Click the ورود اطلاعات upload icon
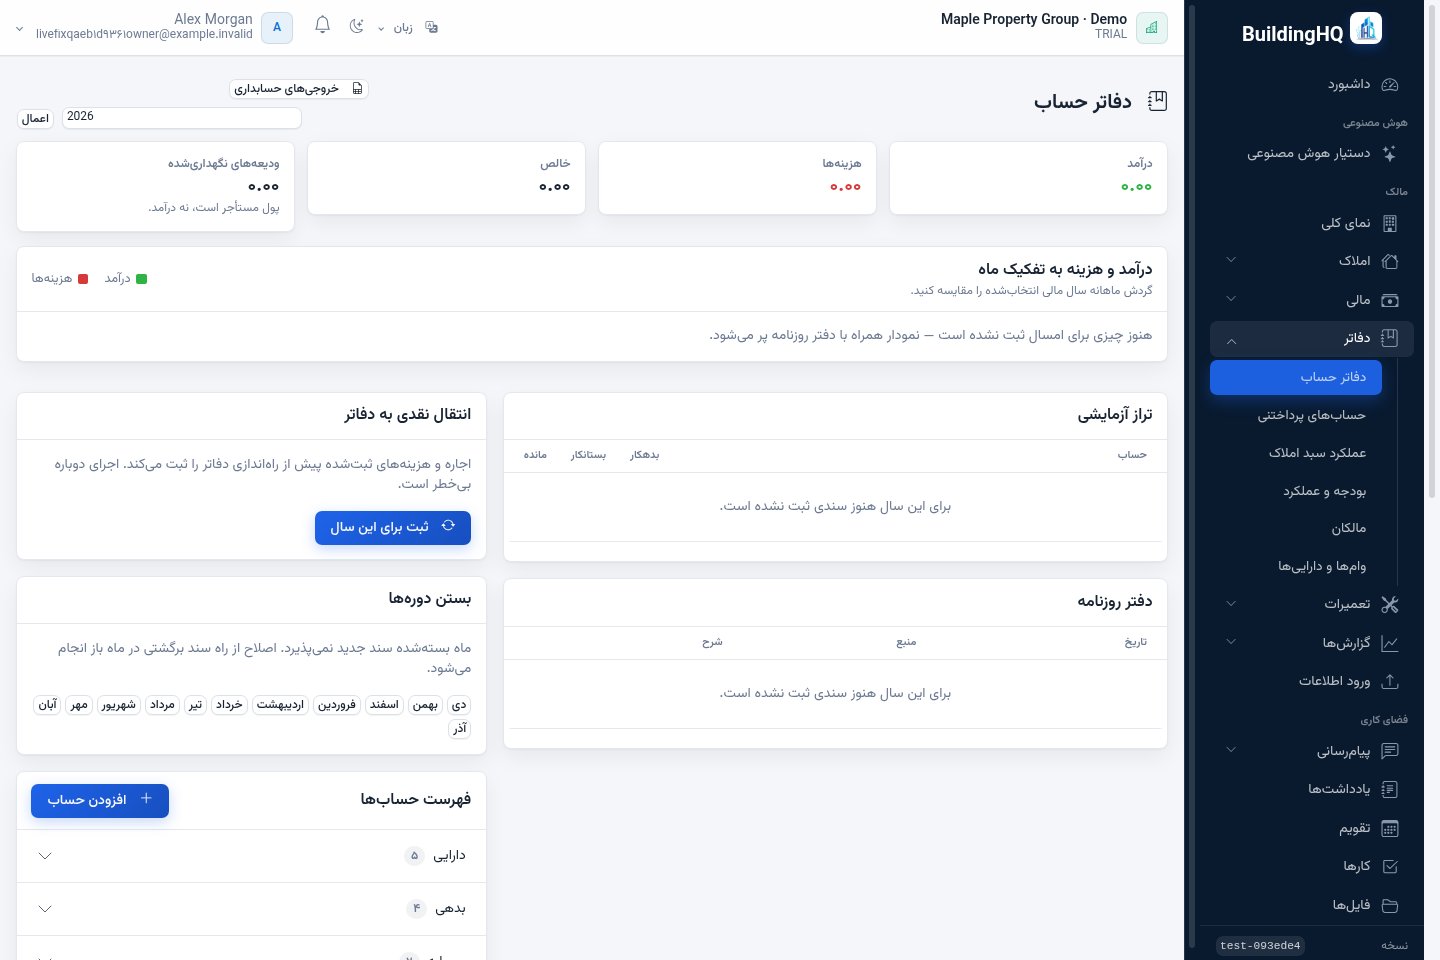The image size is (1440, 960). tap(1389, 681)
